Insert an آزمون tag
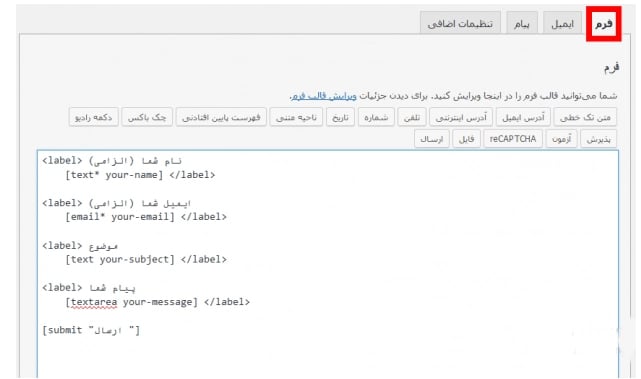Viewport: 641px width, 379px height. (x=562, y=139)
